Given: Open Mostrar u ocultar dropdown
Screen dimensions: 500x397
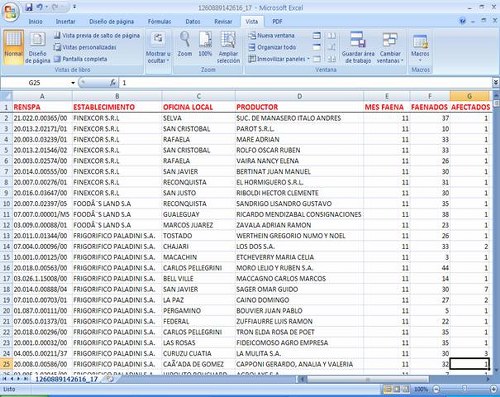Looking at the screenshot, I should tap(158, 47).
